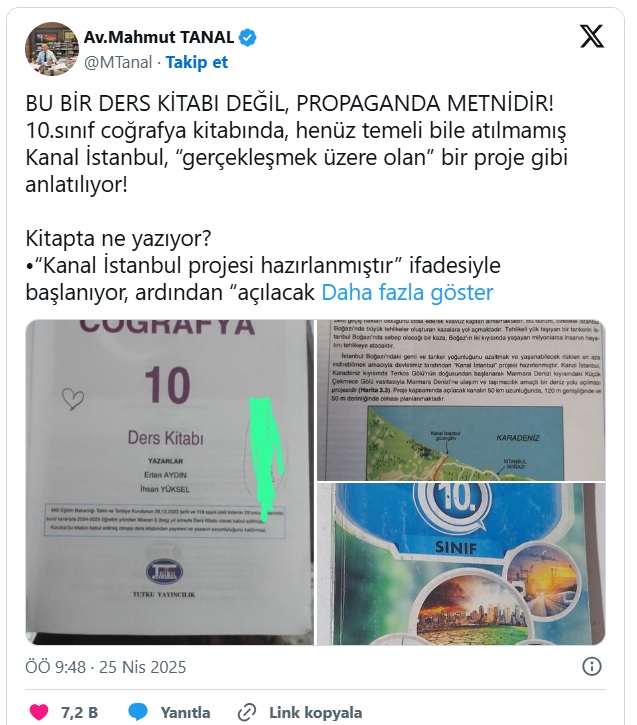The image size is (637, 725).
Task: Click the X logo icon
Action: click(592, 36)
